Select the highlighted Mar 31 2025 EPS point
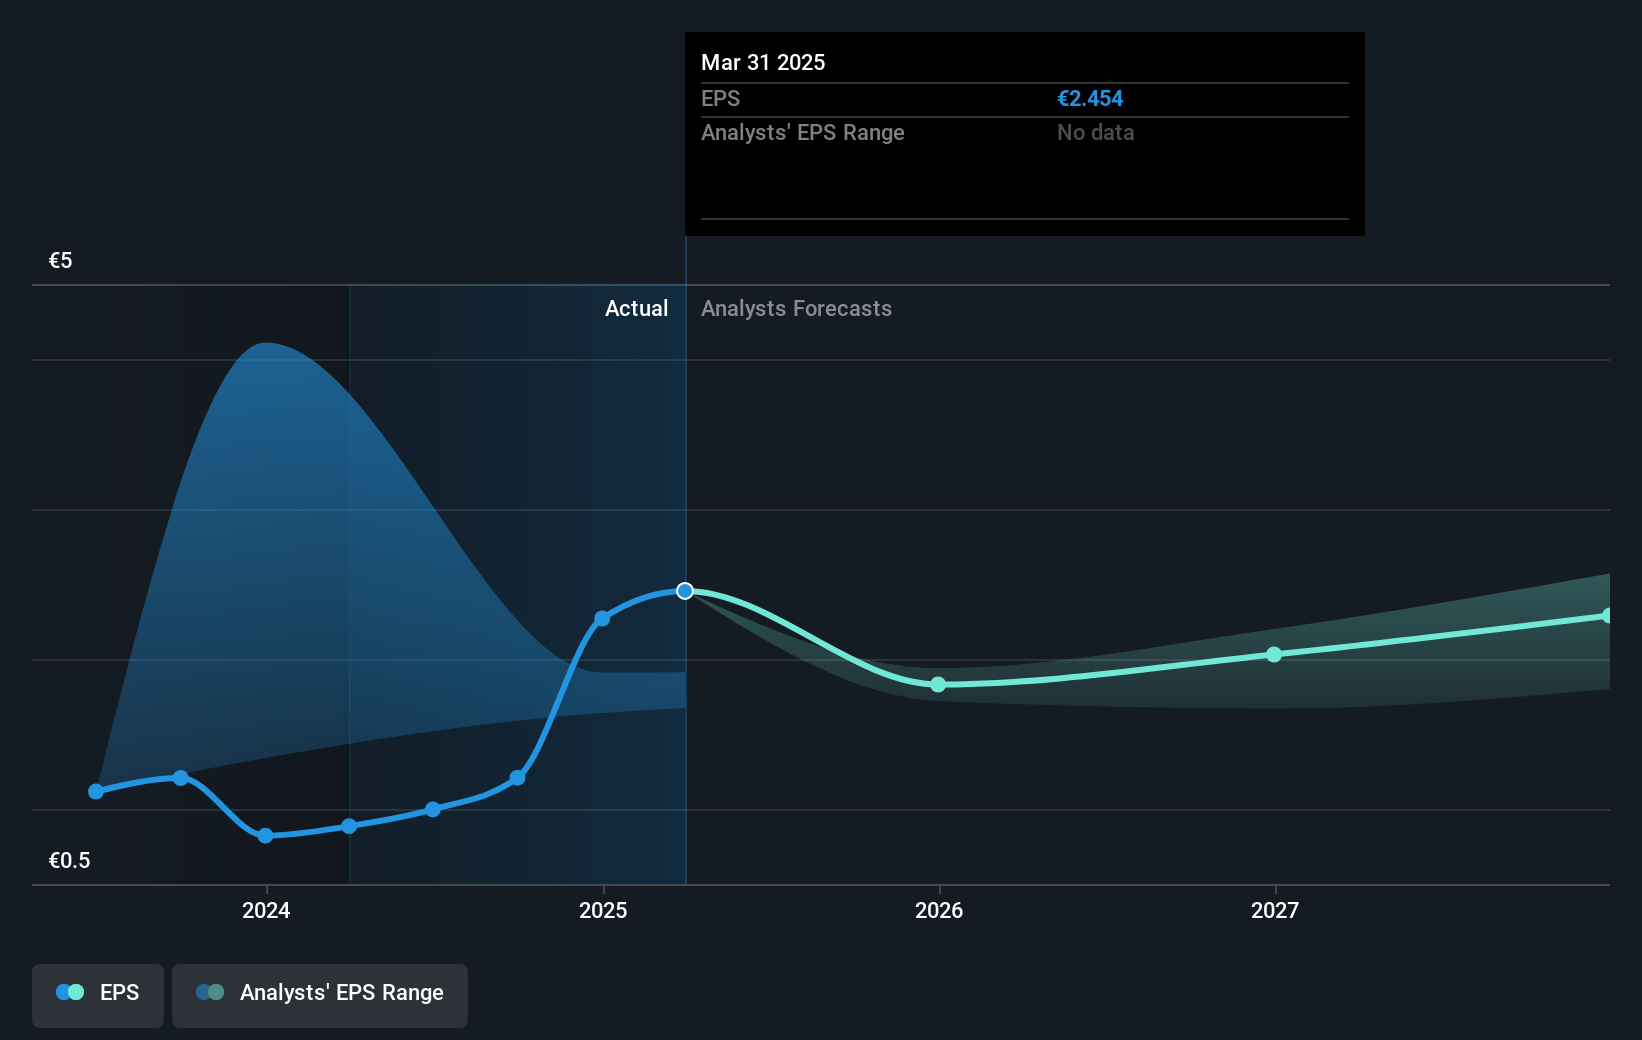The height and width of the screenshot is (1040, 1642). 685,591
